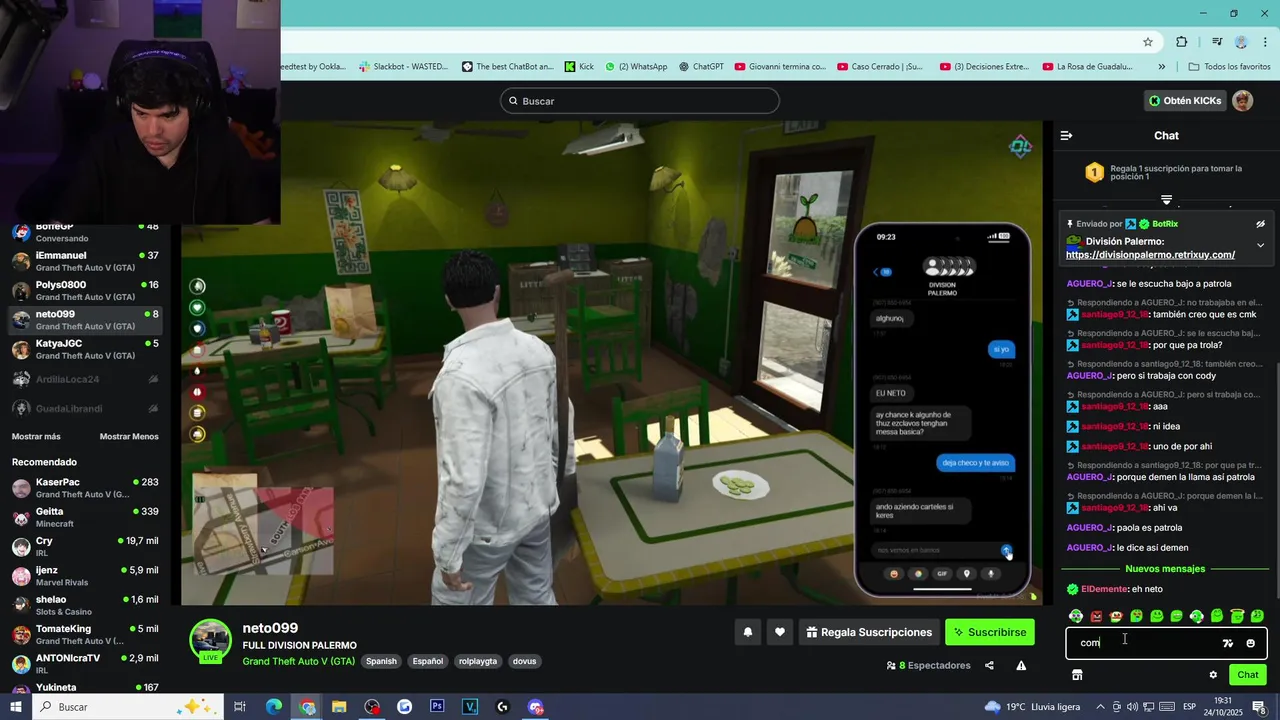The width and height of the screenshot is (1280, 720).
Task: Open the divisionpalermo.retrixuy.com link
Action: tap(1150, 255)
